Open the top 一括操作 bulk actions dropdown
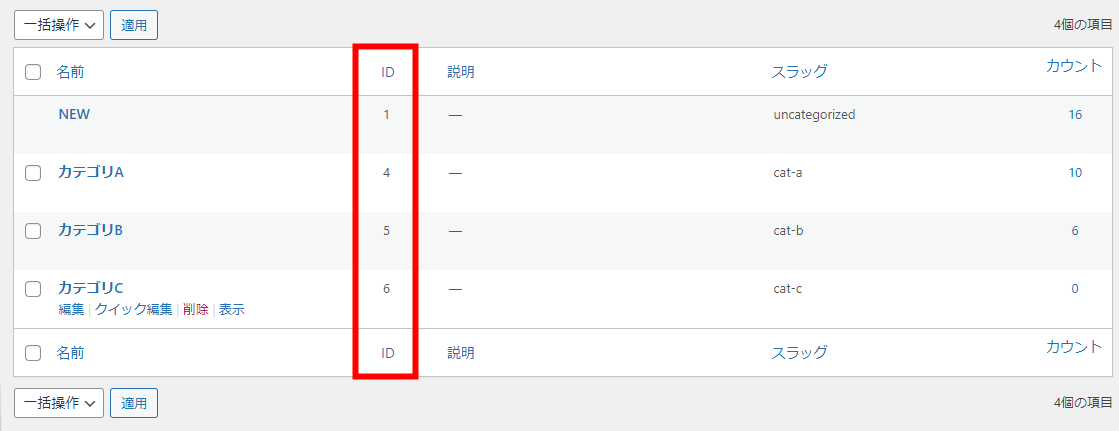This screenshot has width=1119, height=431. point(59,25)
